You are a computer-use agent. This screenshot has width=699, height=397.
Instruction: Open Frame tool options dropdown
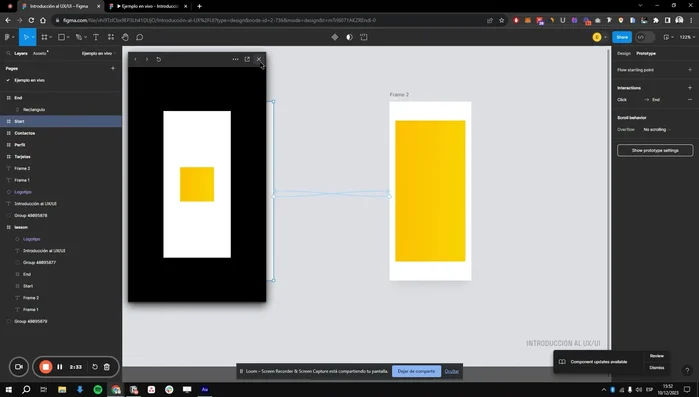pyautogui.click(x=51, y=37)
